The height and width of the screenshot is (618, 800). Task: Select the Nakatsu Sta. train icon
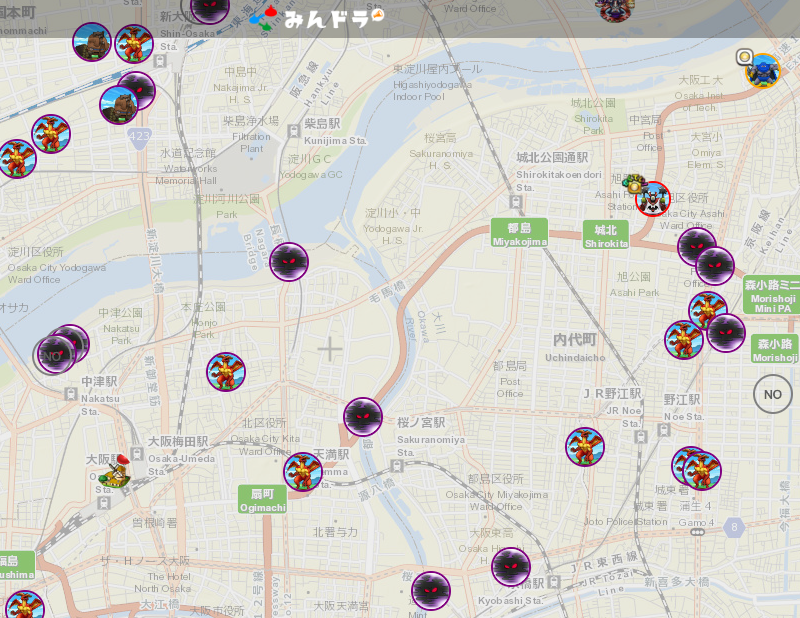71,394
